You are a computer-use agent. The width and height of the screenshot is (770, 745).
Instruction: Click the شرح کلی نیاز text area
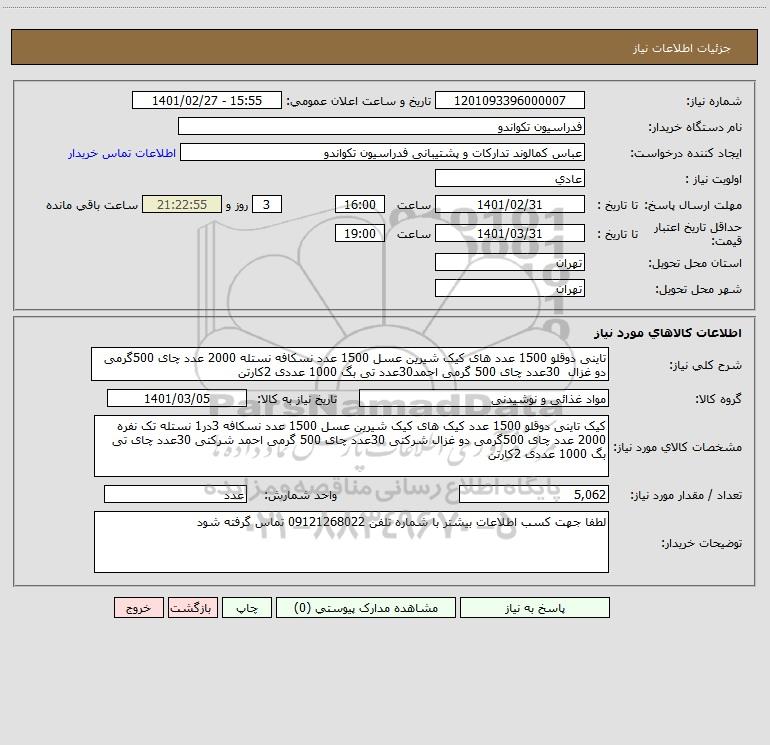(x=350, y=364)
